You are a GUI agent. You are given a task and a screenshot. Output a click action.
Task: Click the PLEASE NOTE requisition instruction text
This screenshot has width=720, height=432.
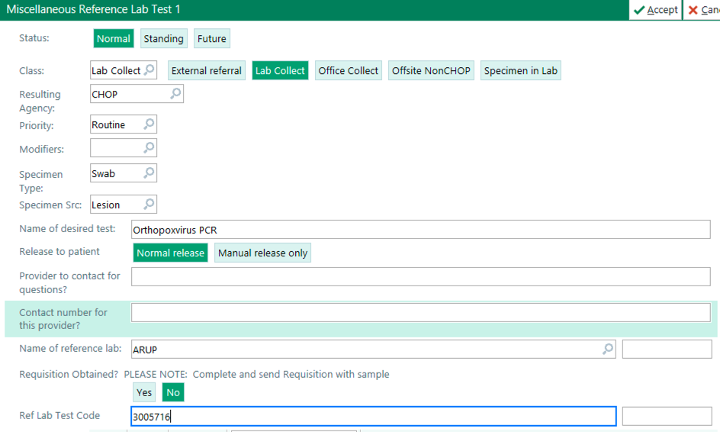coord(257,374)
